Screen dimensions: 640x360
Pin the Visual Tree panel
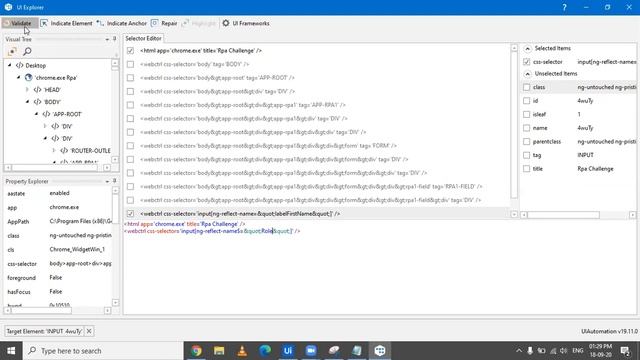114,39
